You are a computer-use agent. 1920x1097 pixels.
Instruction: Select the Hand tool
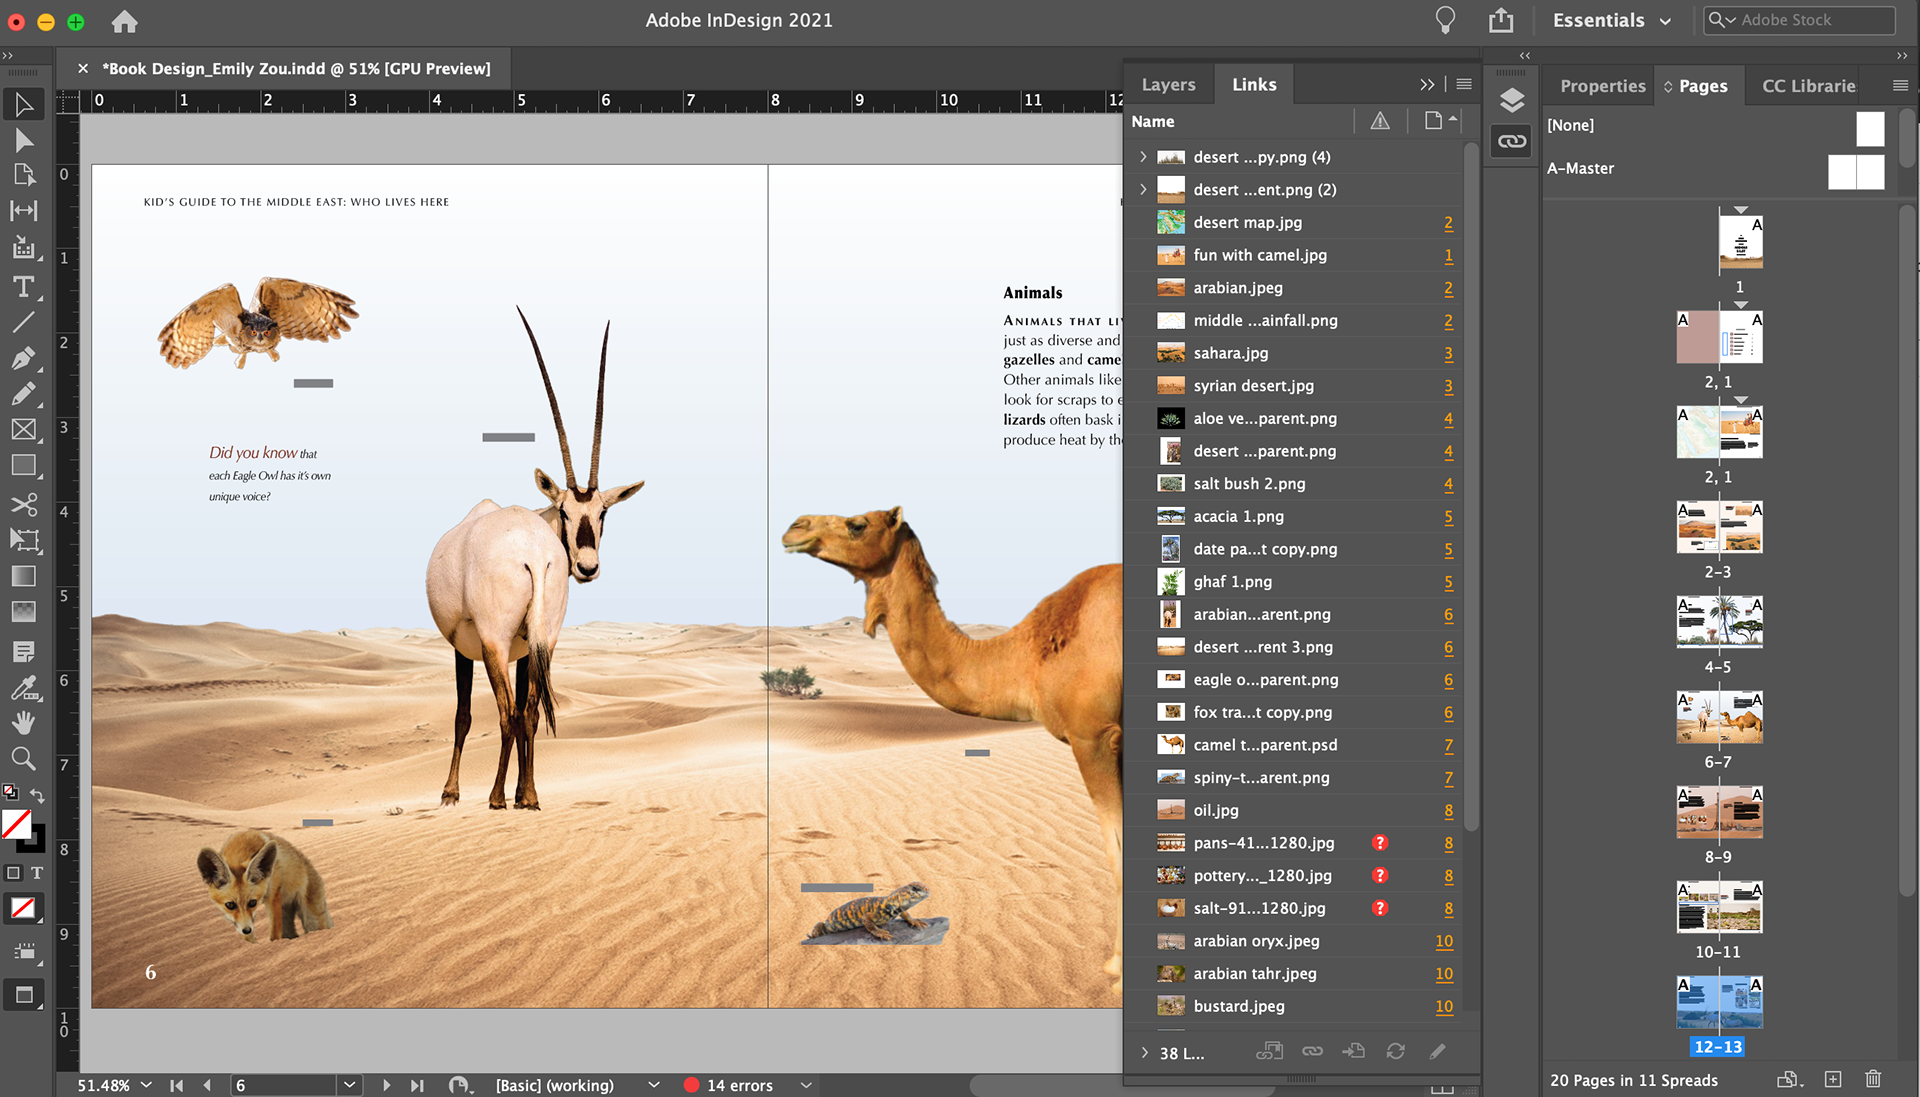[23, 722]
